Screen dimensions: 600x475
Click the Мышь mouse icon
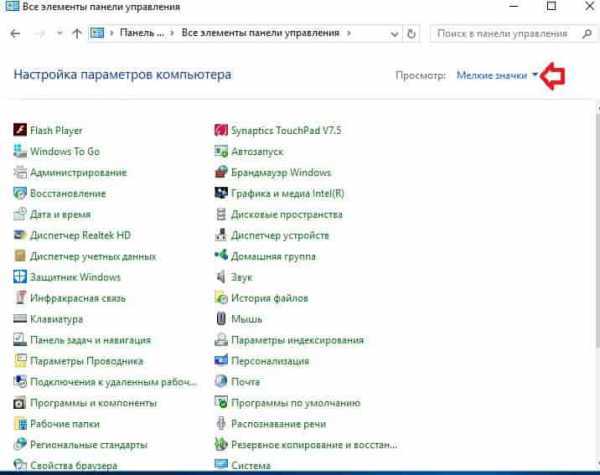pyautogui.click(x=221, y=319)
